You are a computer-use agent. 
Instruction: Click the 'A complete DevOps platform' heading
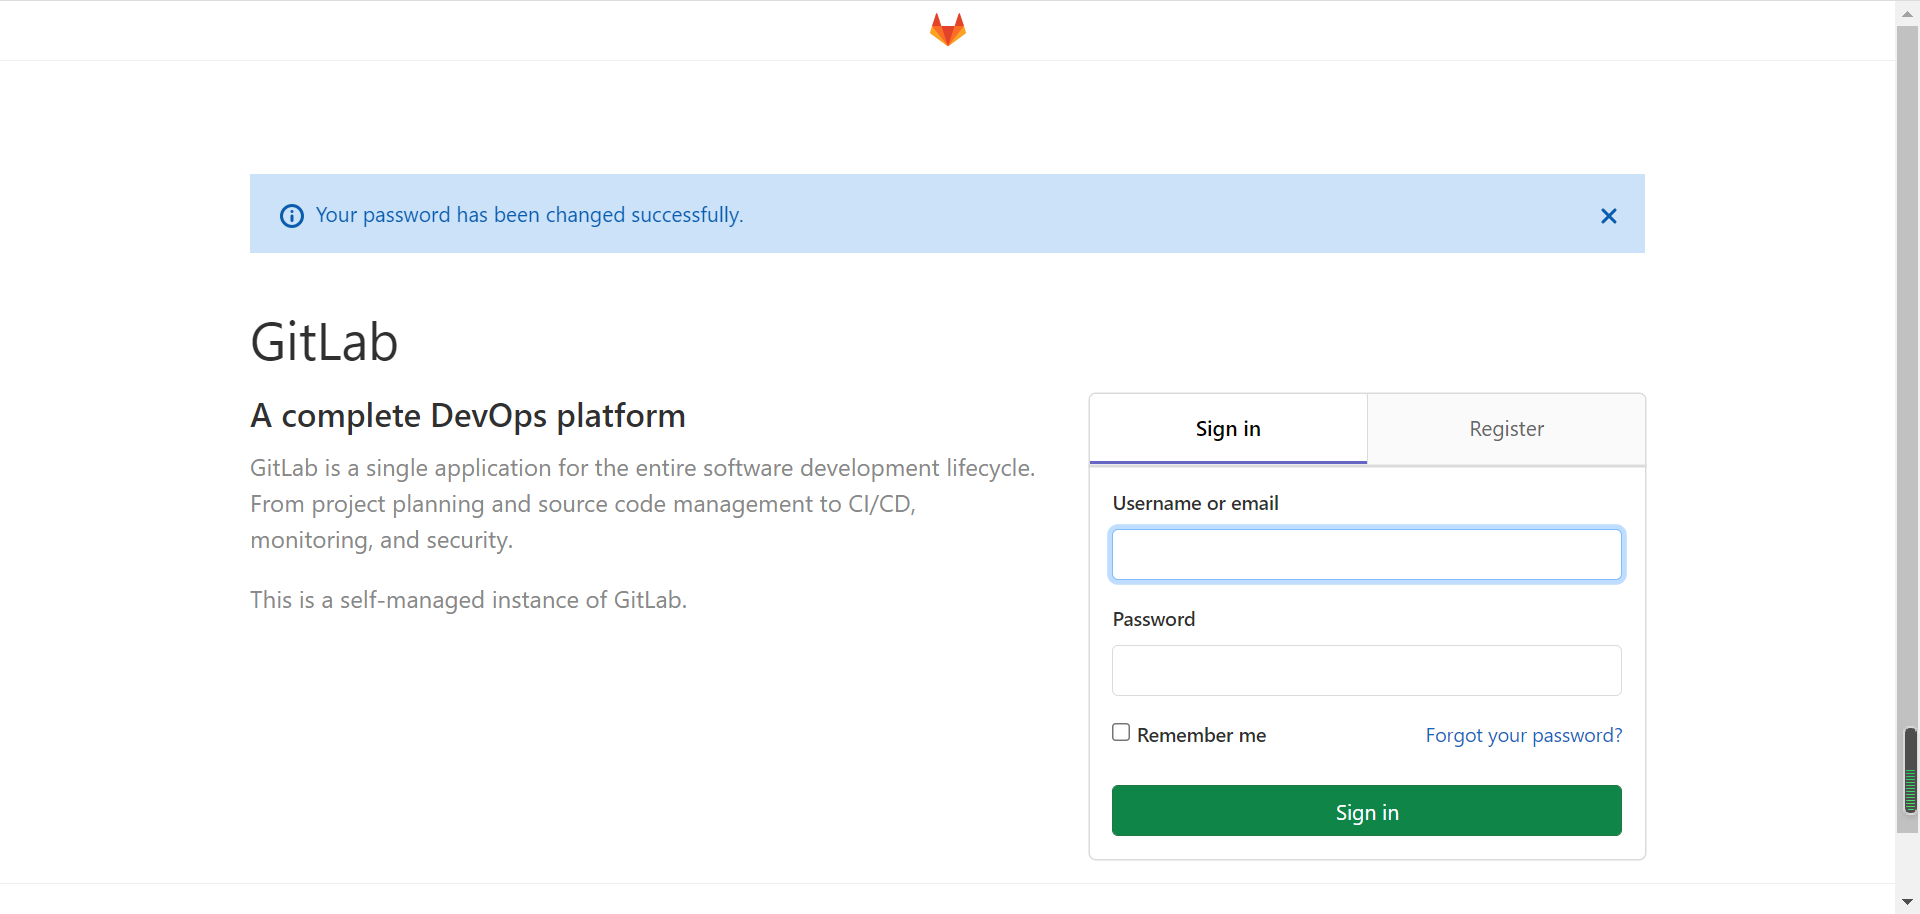tap(468, 415)
